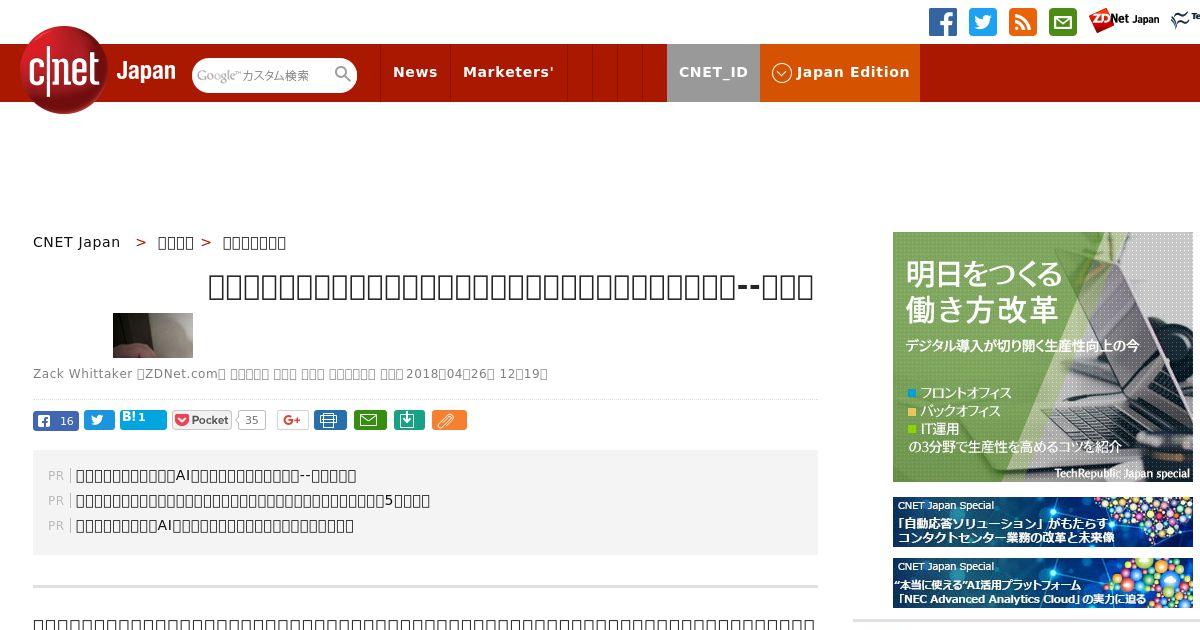This screenshot has width=1200, height=630.
Task: Open the Twitter icon in top bar
Action: (x=983, y=22)
